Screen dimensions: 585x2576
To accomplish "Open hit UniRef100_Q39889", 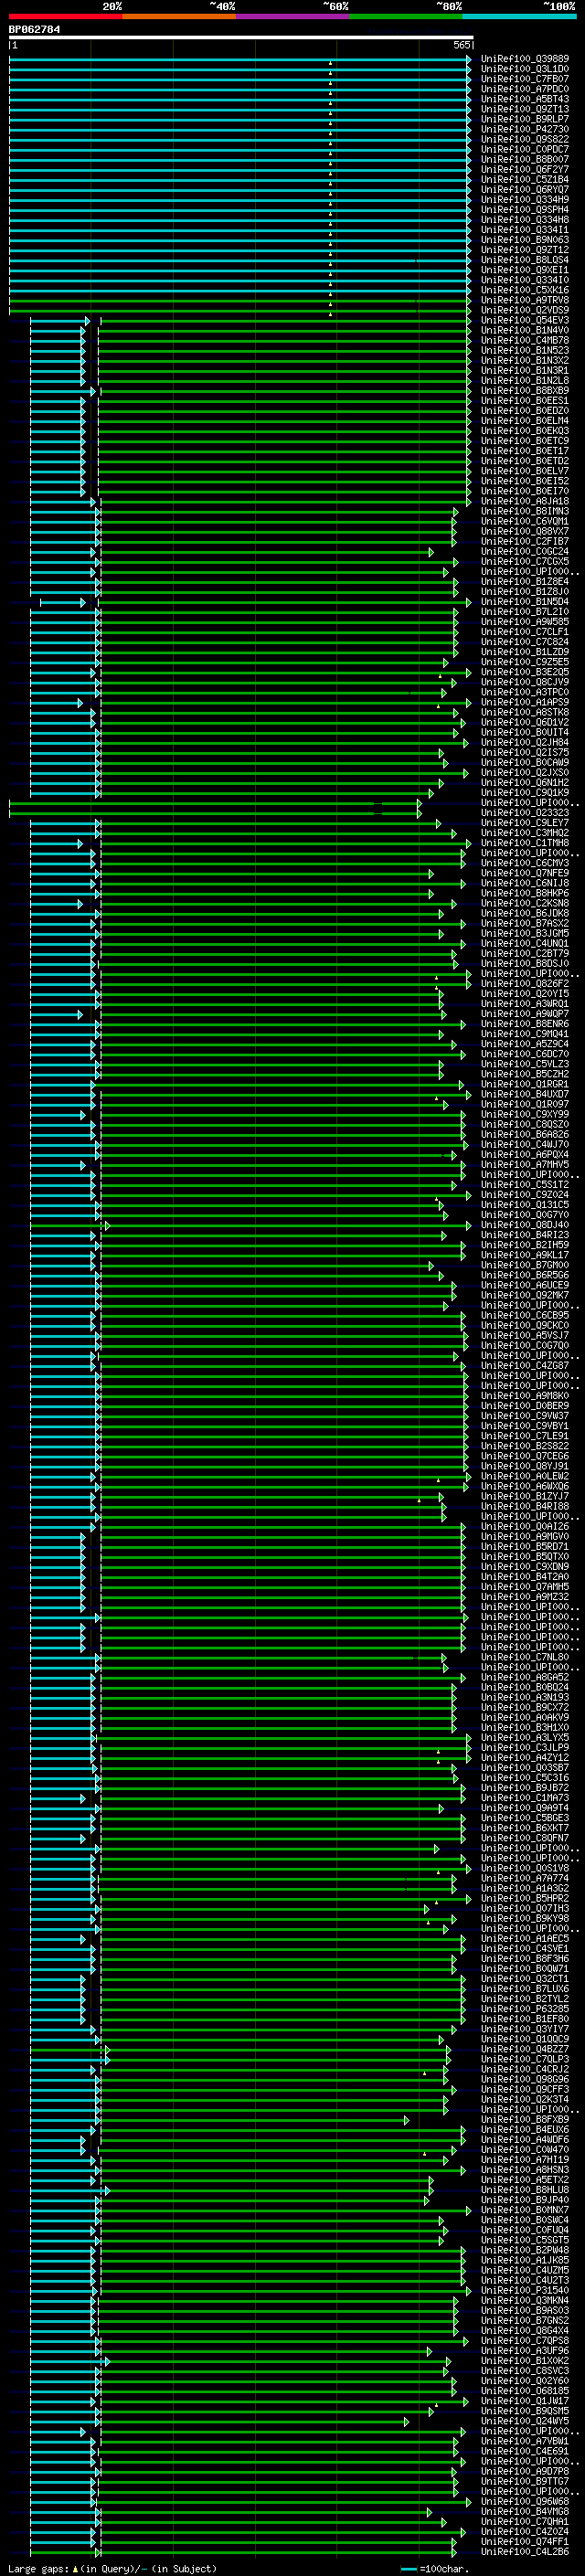I will pos(524,59).
